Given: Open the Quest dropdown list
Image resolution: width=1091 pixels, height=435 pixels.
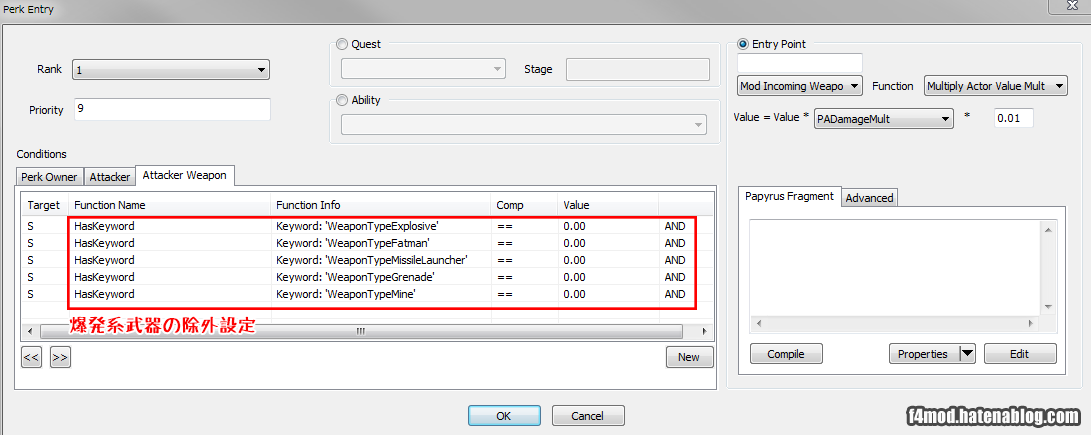Looking at the screenshot, I should pyautogui.click(x=423, y=69).
